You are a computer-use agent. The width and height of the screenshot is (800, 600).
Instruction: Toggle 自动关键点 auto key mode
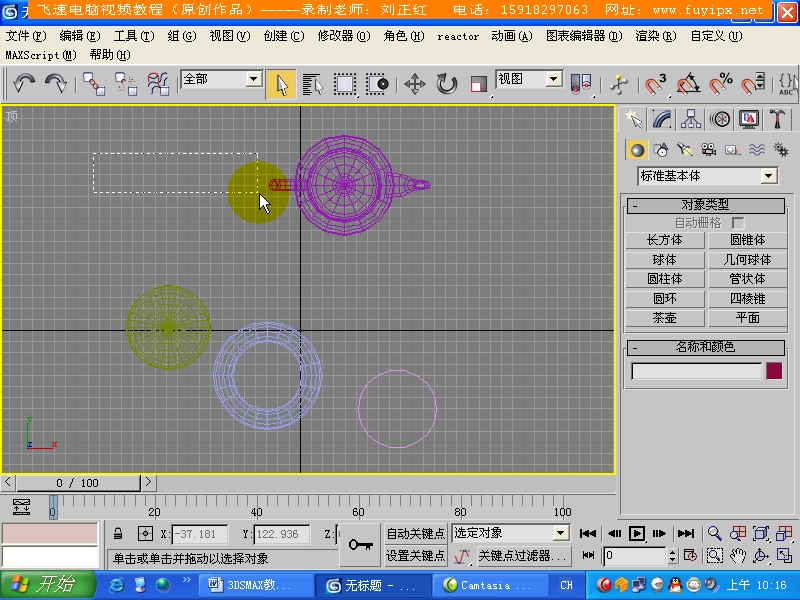click(x=416, y=534)
